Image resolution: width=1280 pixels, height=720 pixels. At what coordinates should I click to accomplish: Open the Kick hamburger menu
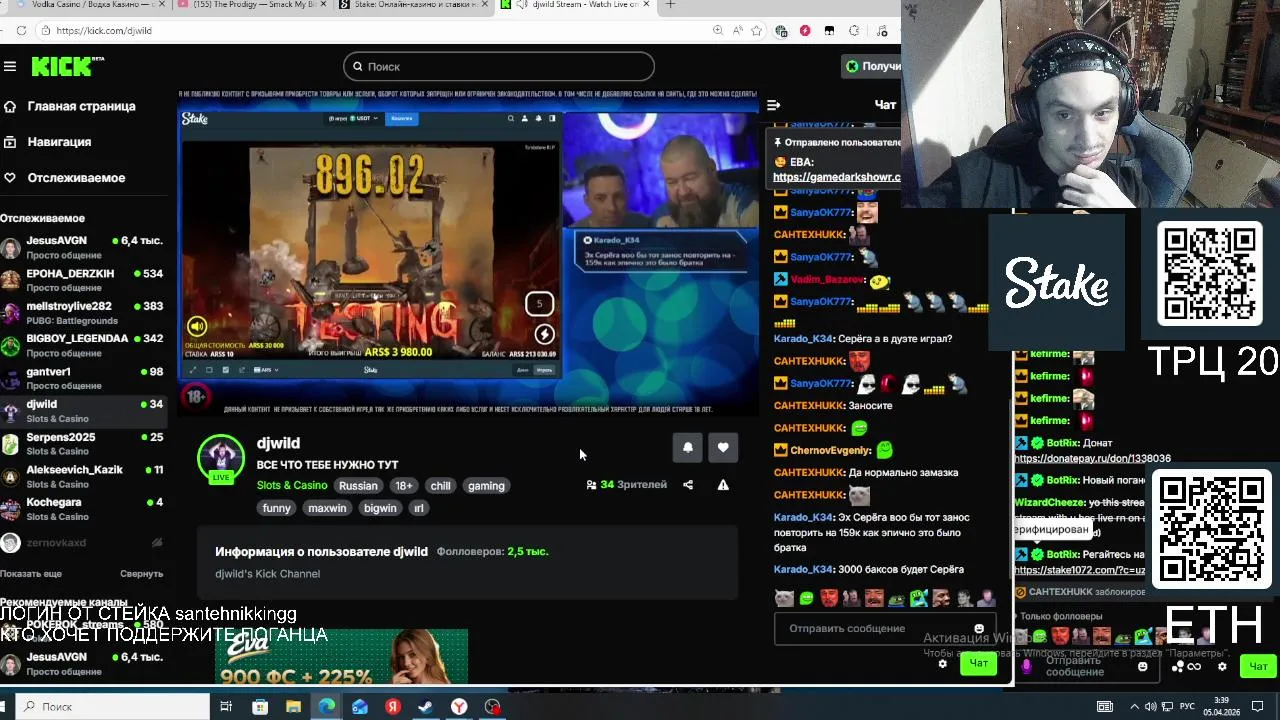coord(10,66)
